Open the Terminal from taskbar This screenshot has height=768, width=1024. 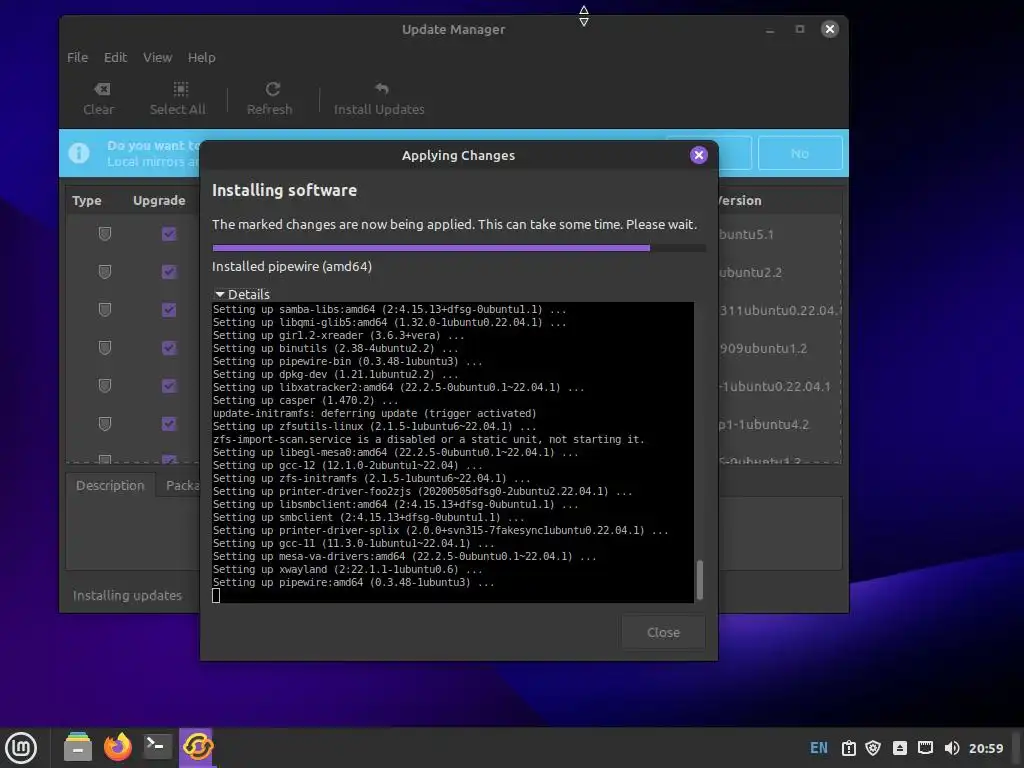157,746
